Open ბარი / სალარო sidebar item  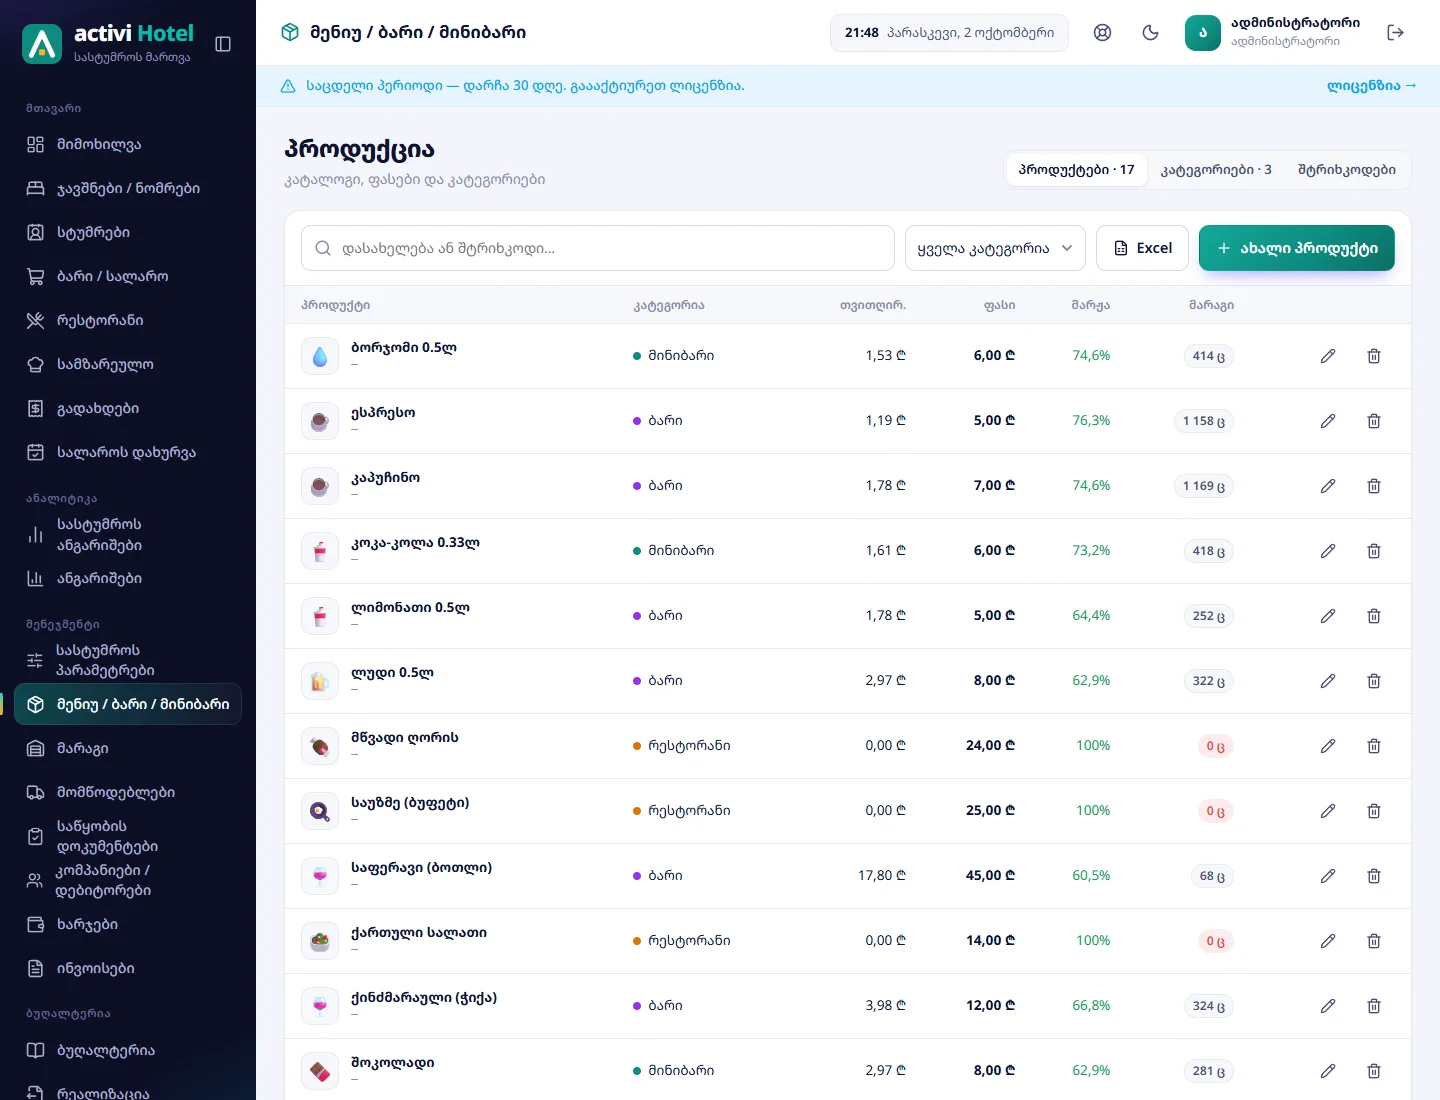(x=128, y=276)
